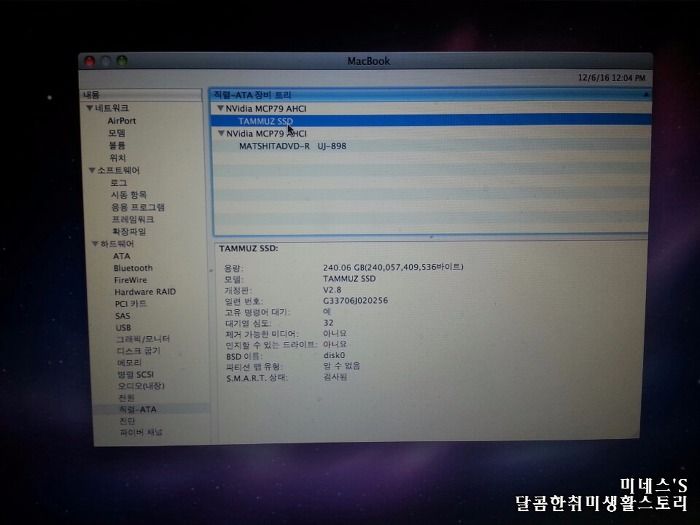
Task: Show the 로그 entry under 소프트웨어
Action: click(119, 183)
